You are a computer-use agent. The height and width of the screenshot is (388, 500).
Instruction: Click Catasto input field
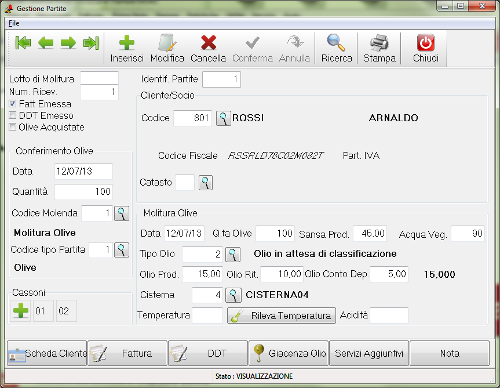pos(185,182)
